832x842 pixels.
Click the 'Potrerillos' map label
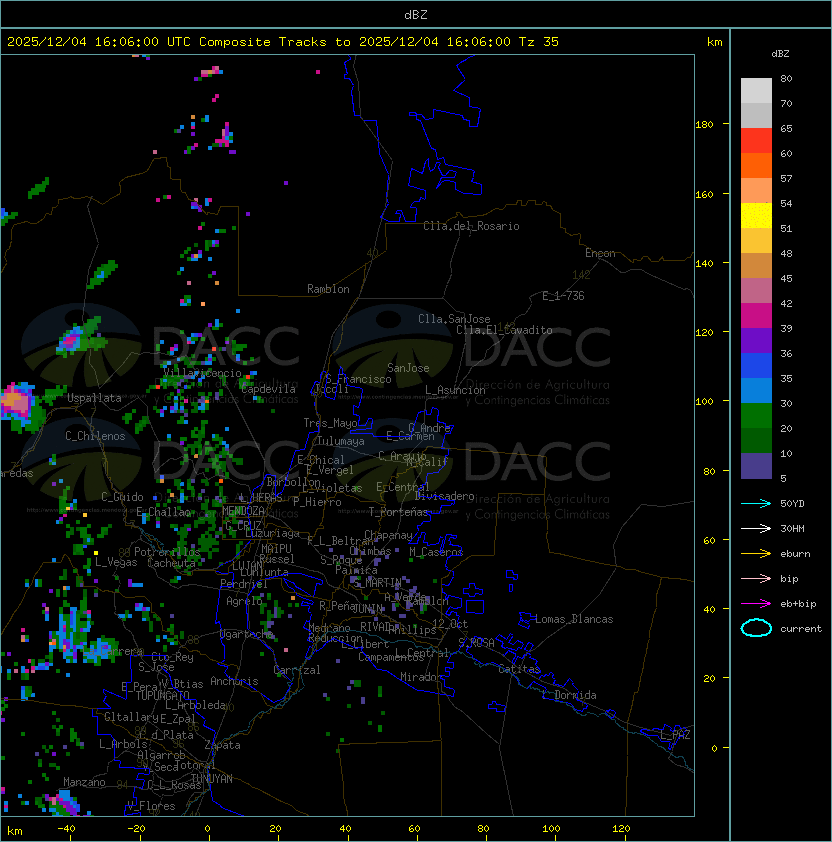point(167,552)
